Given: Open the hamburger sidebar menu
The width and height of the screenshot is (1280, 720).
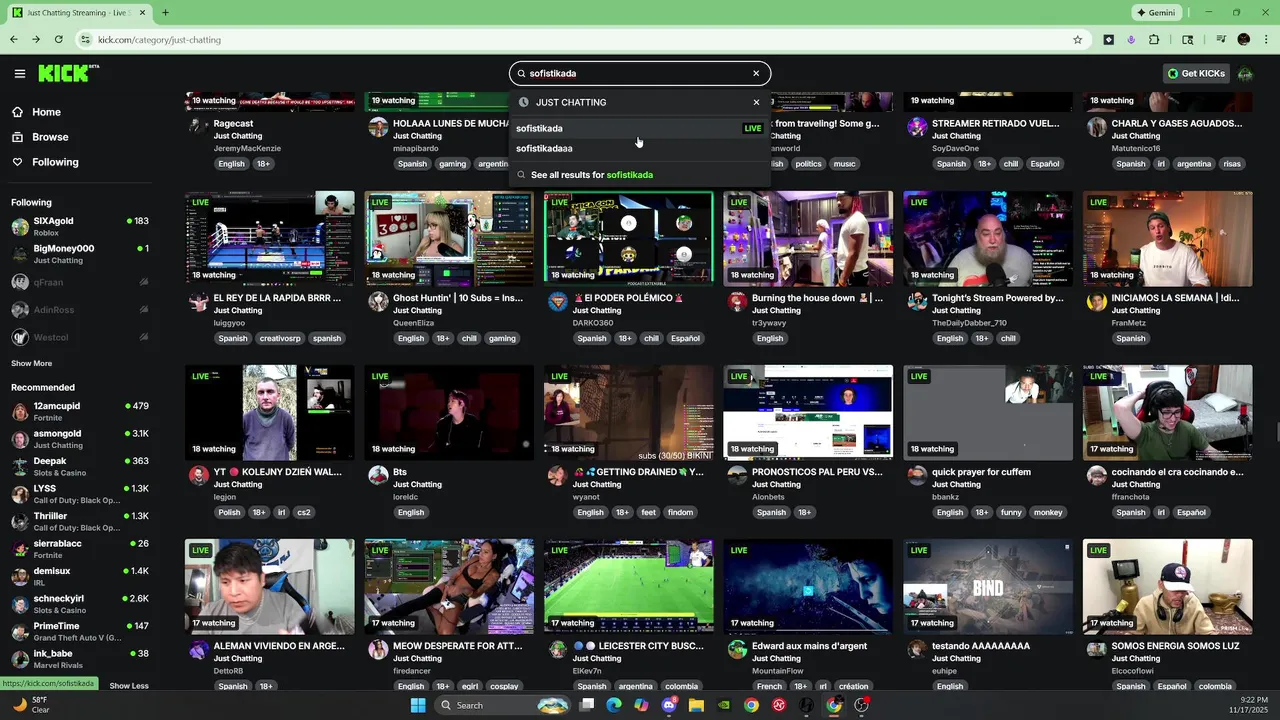Looking at the screenshot, I should point(19,73).
